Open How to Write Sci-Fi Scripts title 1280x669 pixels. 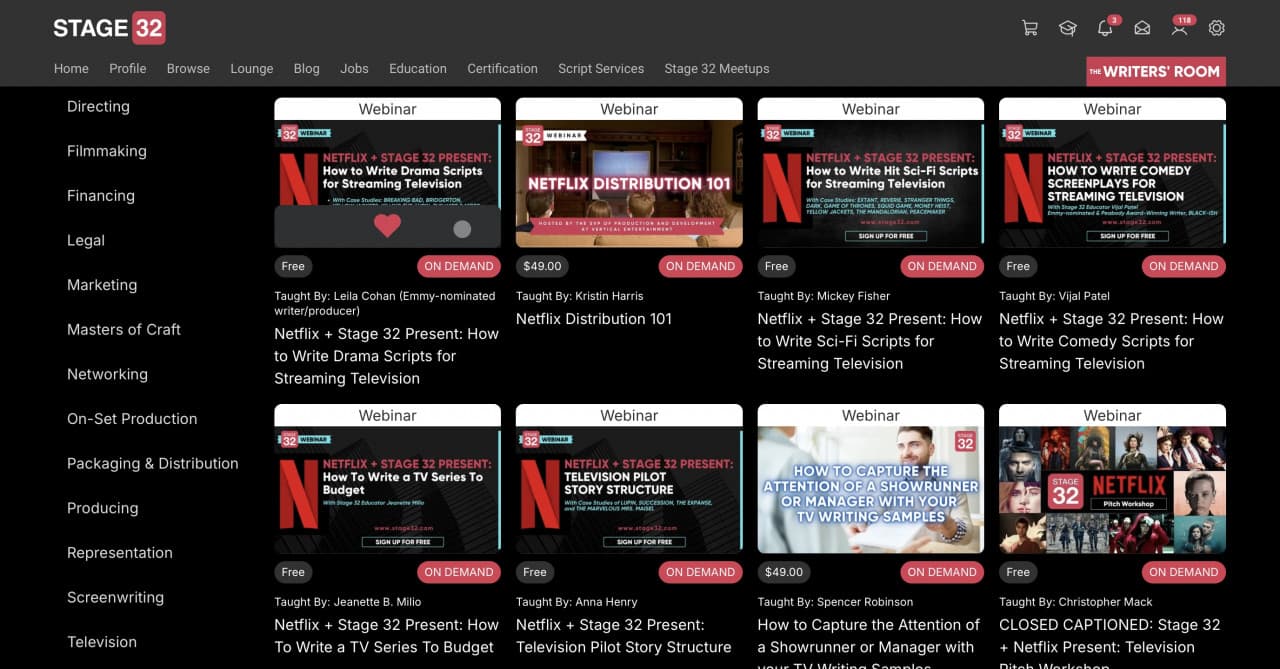click(x=870, y=341)
